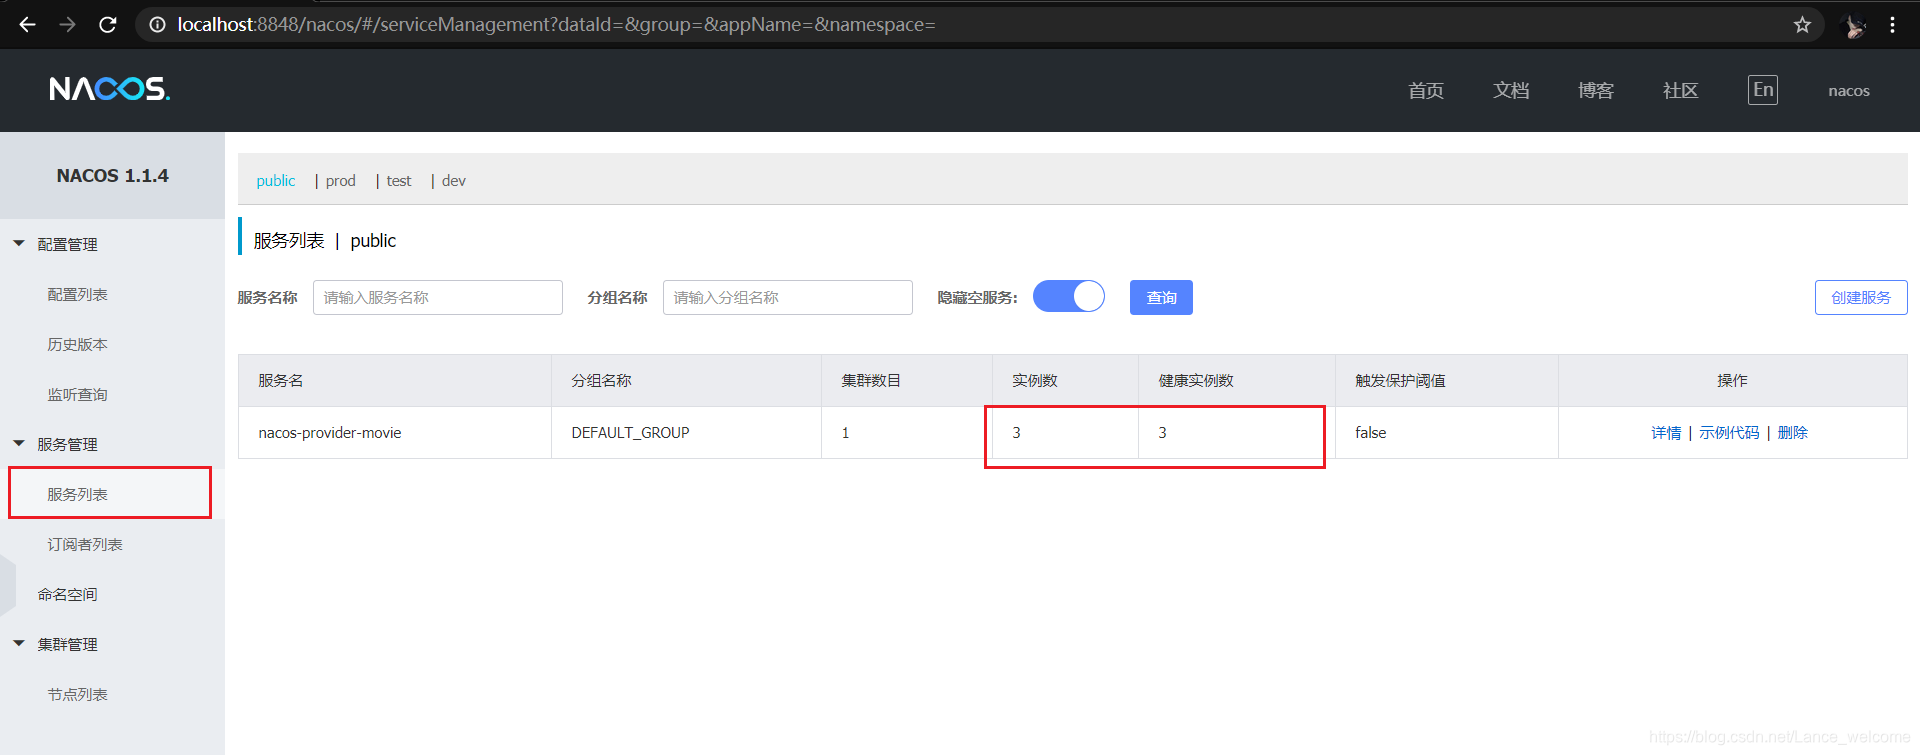This screenshot has width=1920, height=755.
Task: Collapse the 配置管理 menu section
Action: 19,244
